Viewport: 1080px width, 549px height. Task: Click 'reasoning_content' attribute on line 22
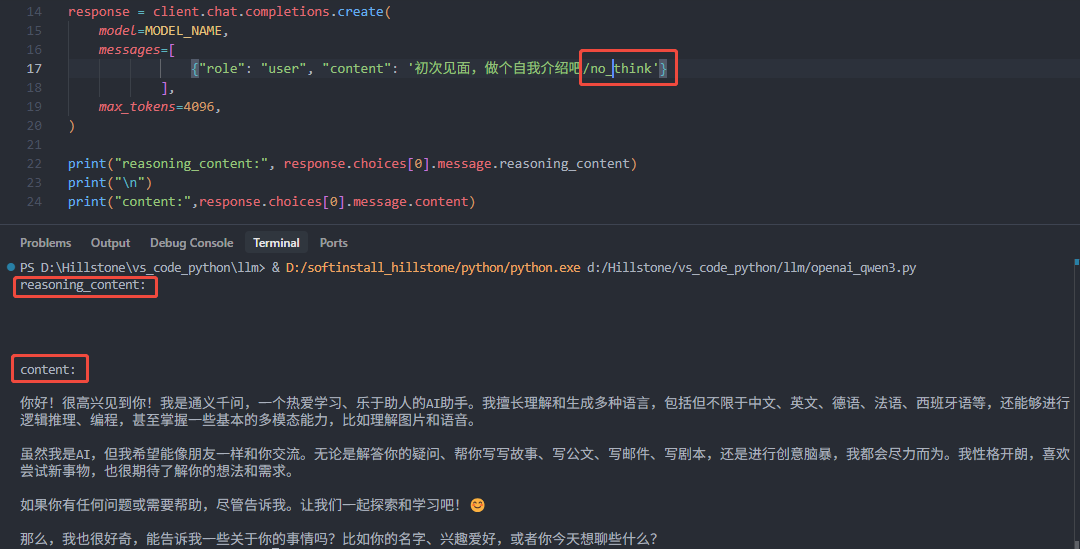coord(564,163)
